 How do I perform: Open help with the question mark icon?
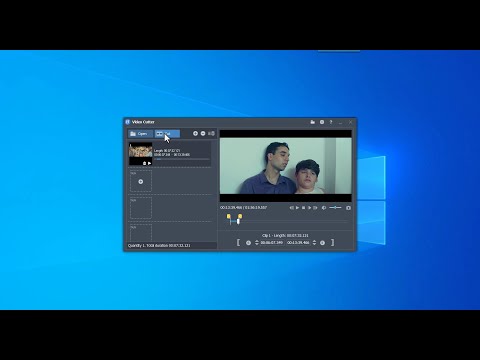click(x=331, y=122)
